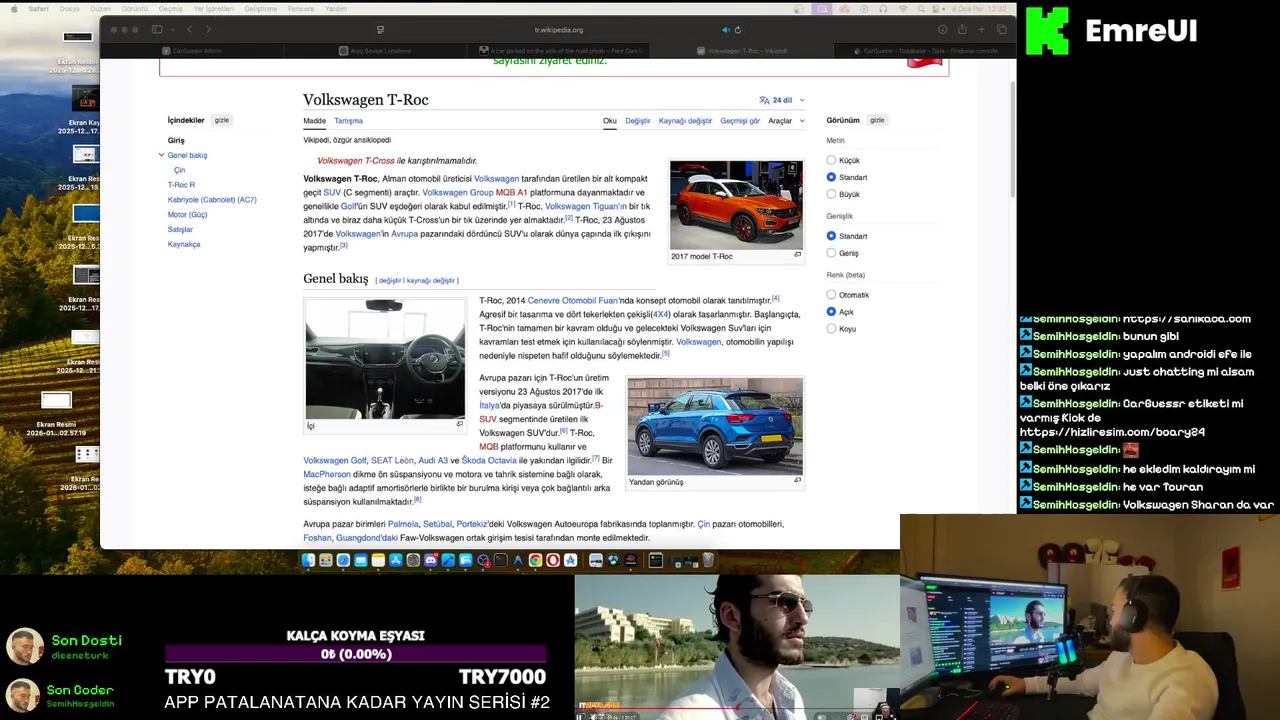Image resolution: width=1280 pixels, height=720 pixels.
Task: Open the Araçlar tools dropdown
Action: (x=786, y=121)
